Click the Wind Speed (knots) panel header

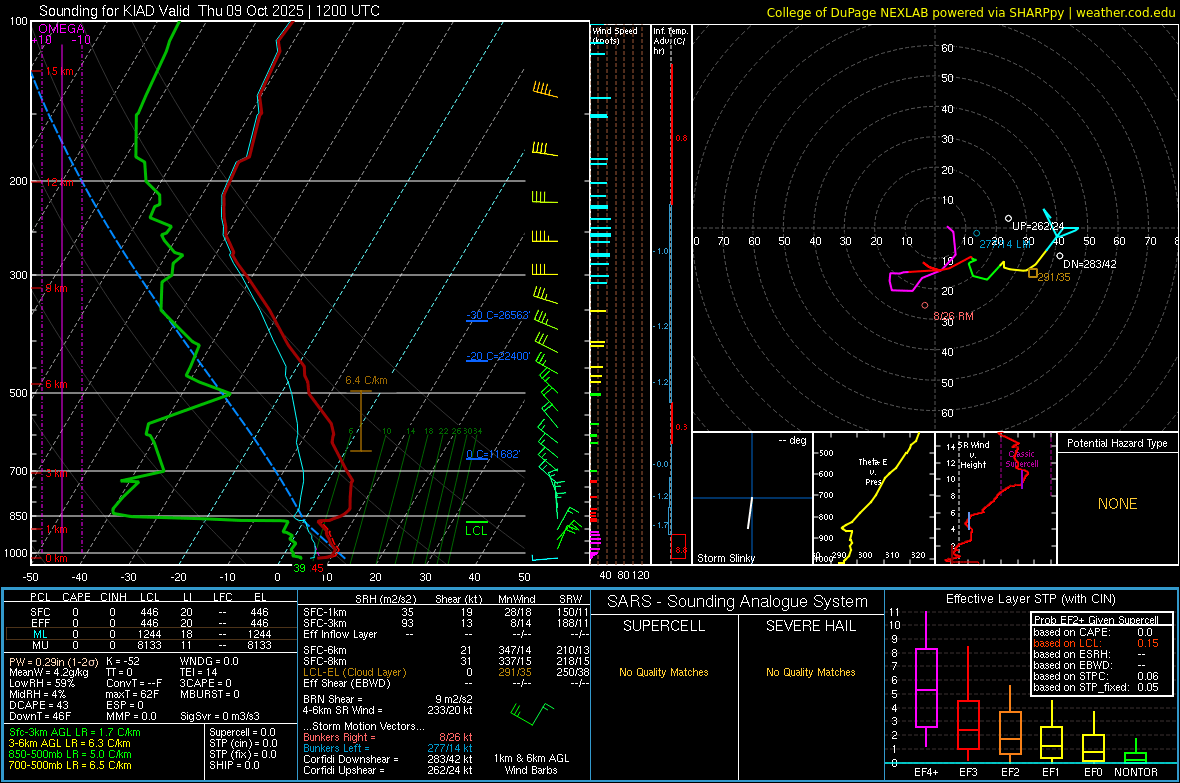coord(615,35)
